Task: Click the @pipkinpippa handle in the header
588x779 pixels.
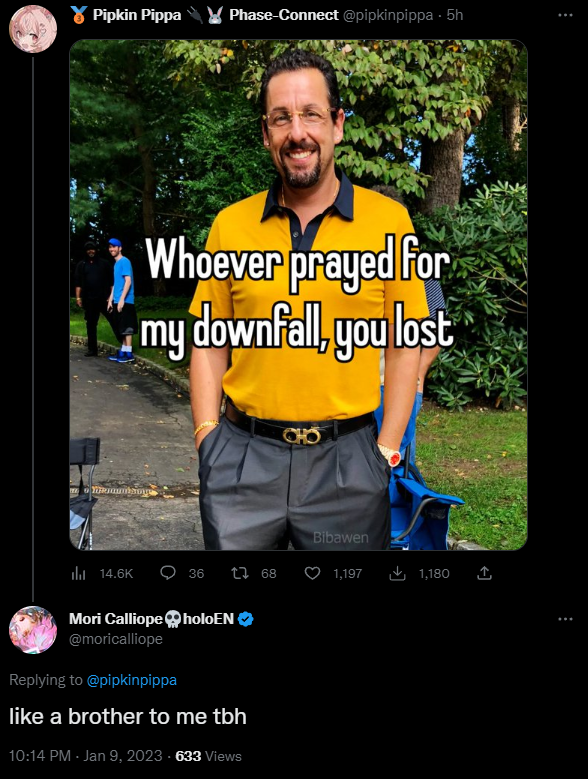Action: tap(388, 15)
